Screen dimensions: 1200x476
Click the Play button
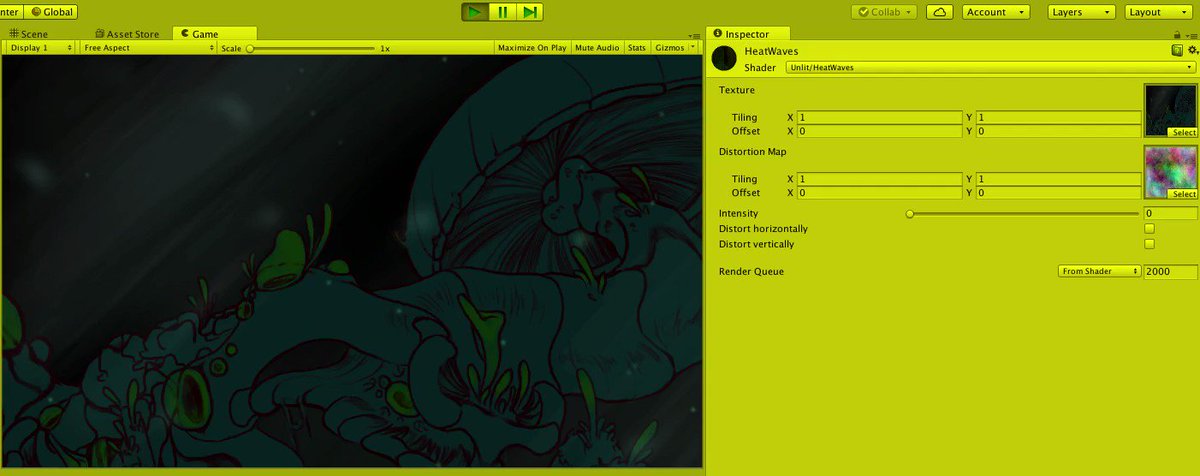[x=475, y=12]
